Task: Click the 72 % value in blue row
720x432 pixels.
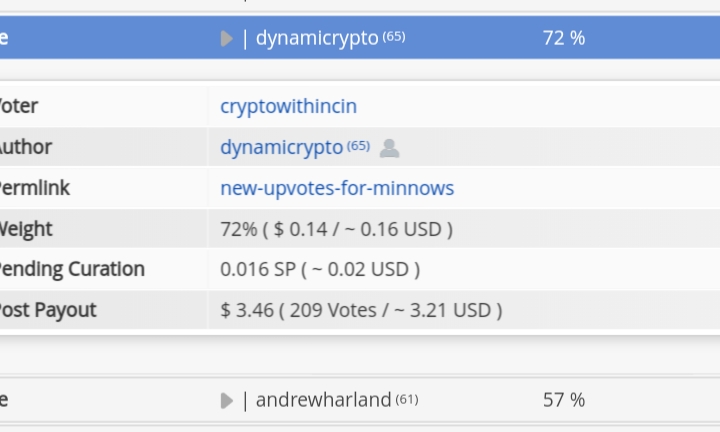Action: [x=564, y=38]
